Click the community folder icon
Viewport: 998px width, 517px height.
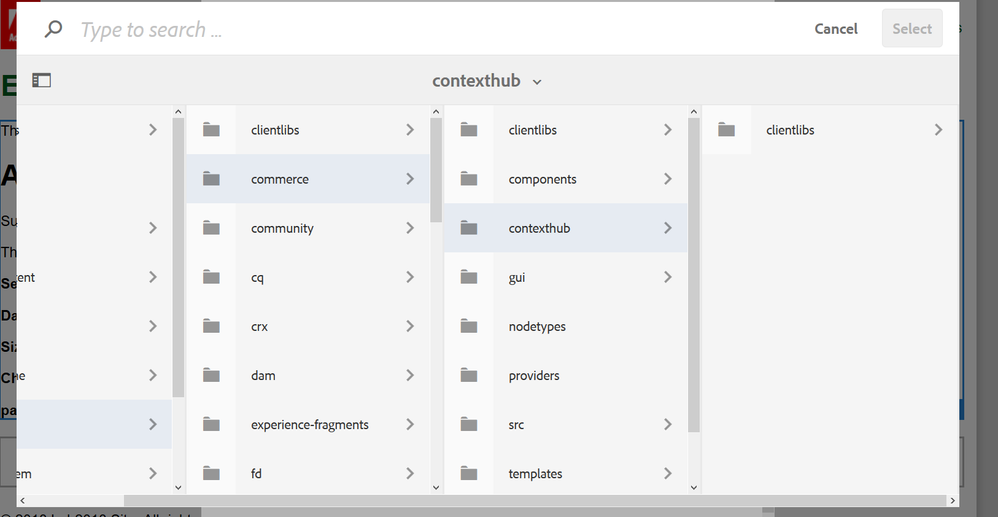click(x=211, y=228)
